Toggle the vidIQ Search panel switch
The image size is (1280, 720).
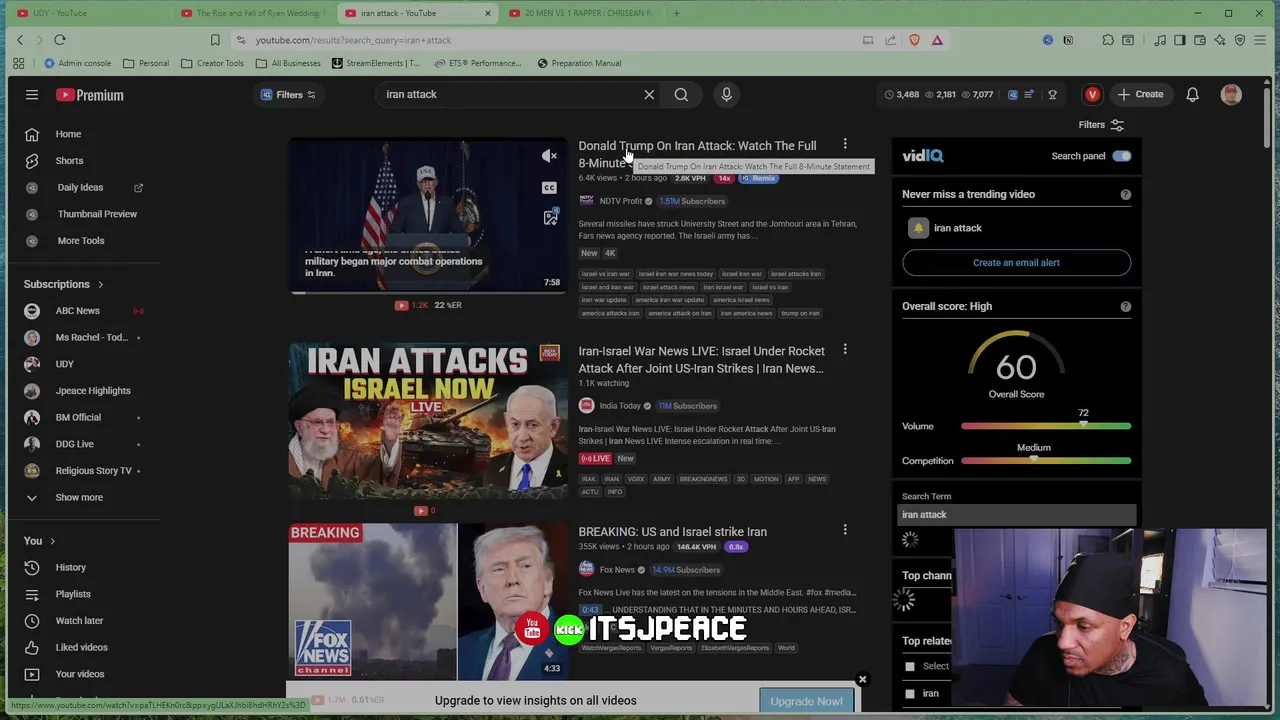(1121, 156)
